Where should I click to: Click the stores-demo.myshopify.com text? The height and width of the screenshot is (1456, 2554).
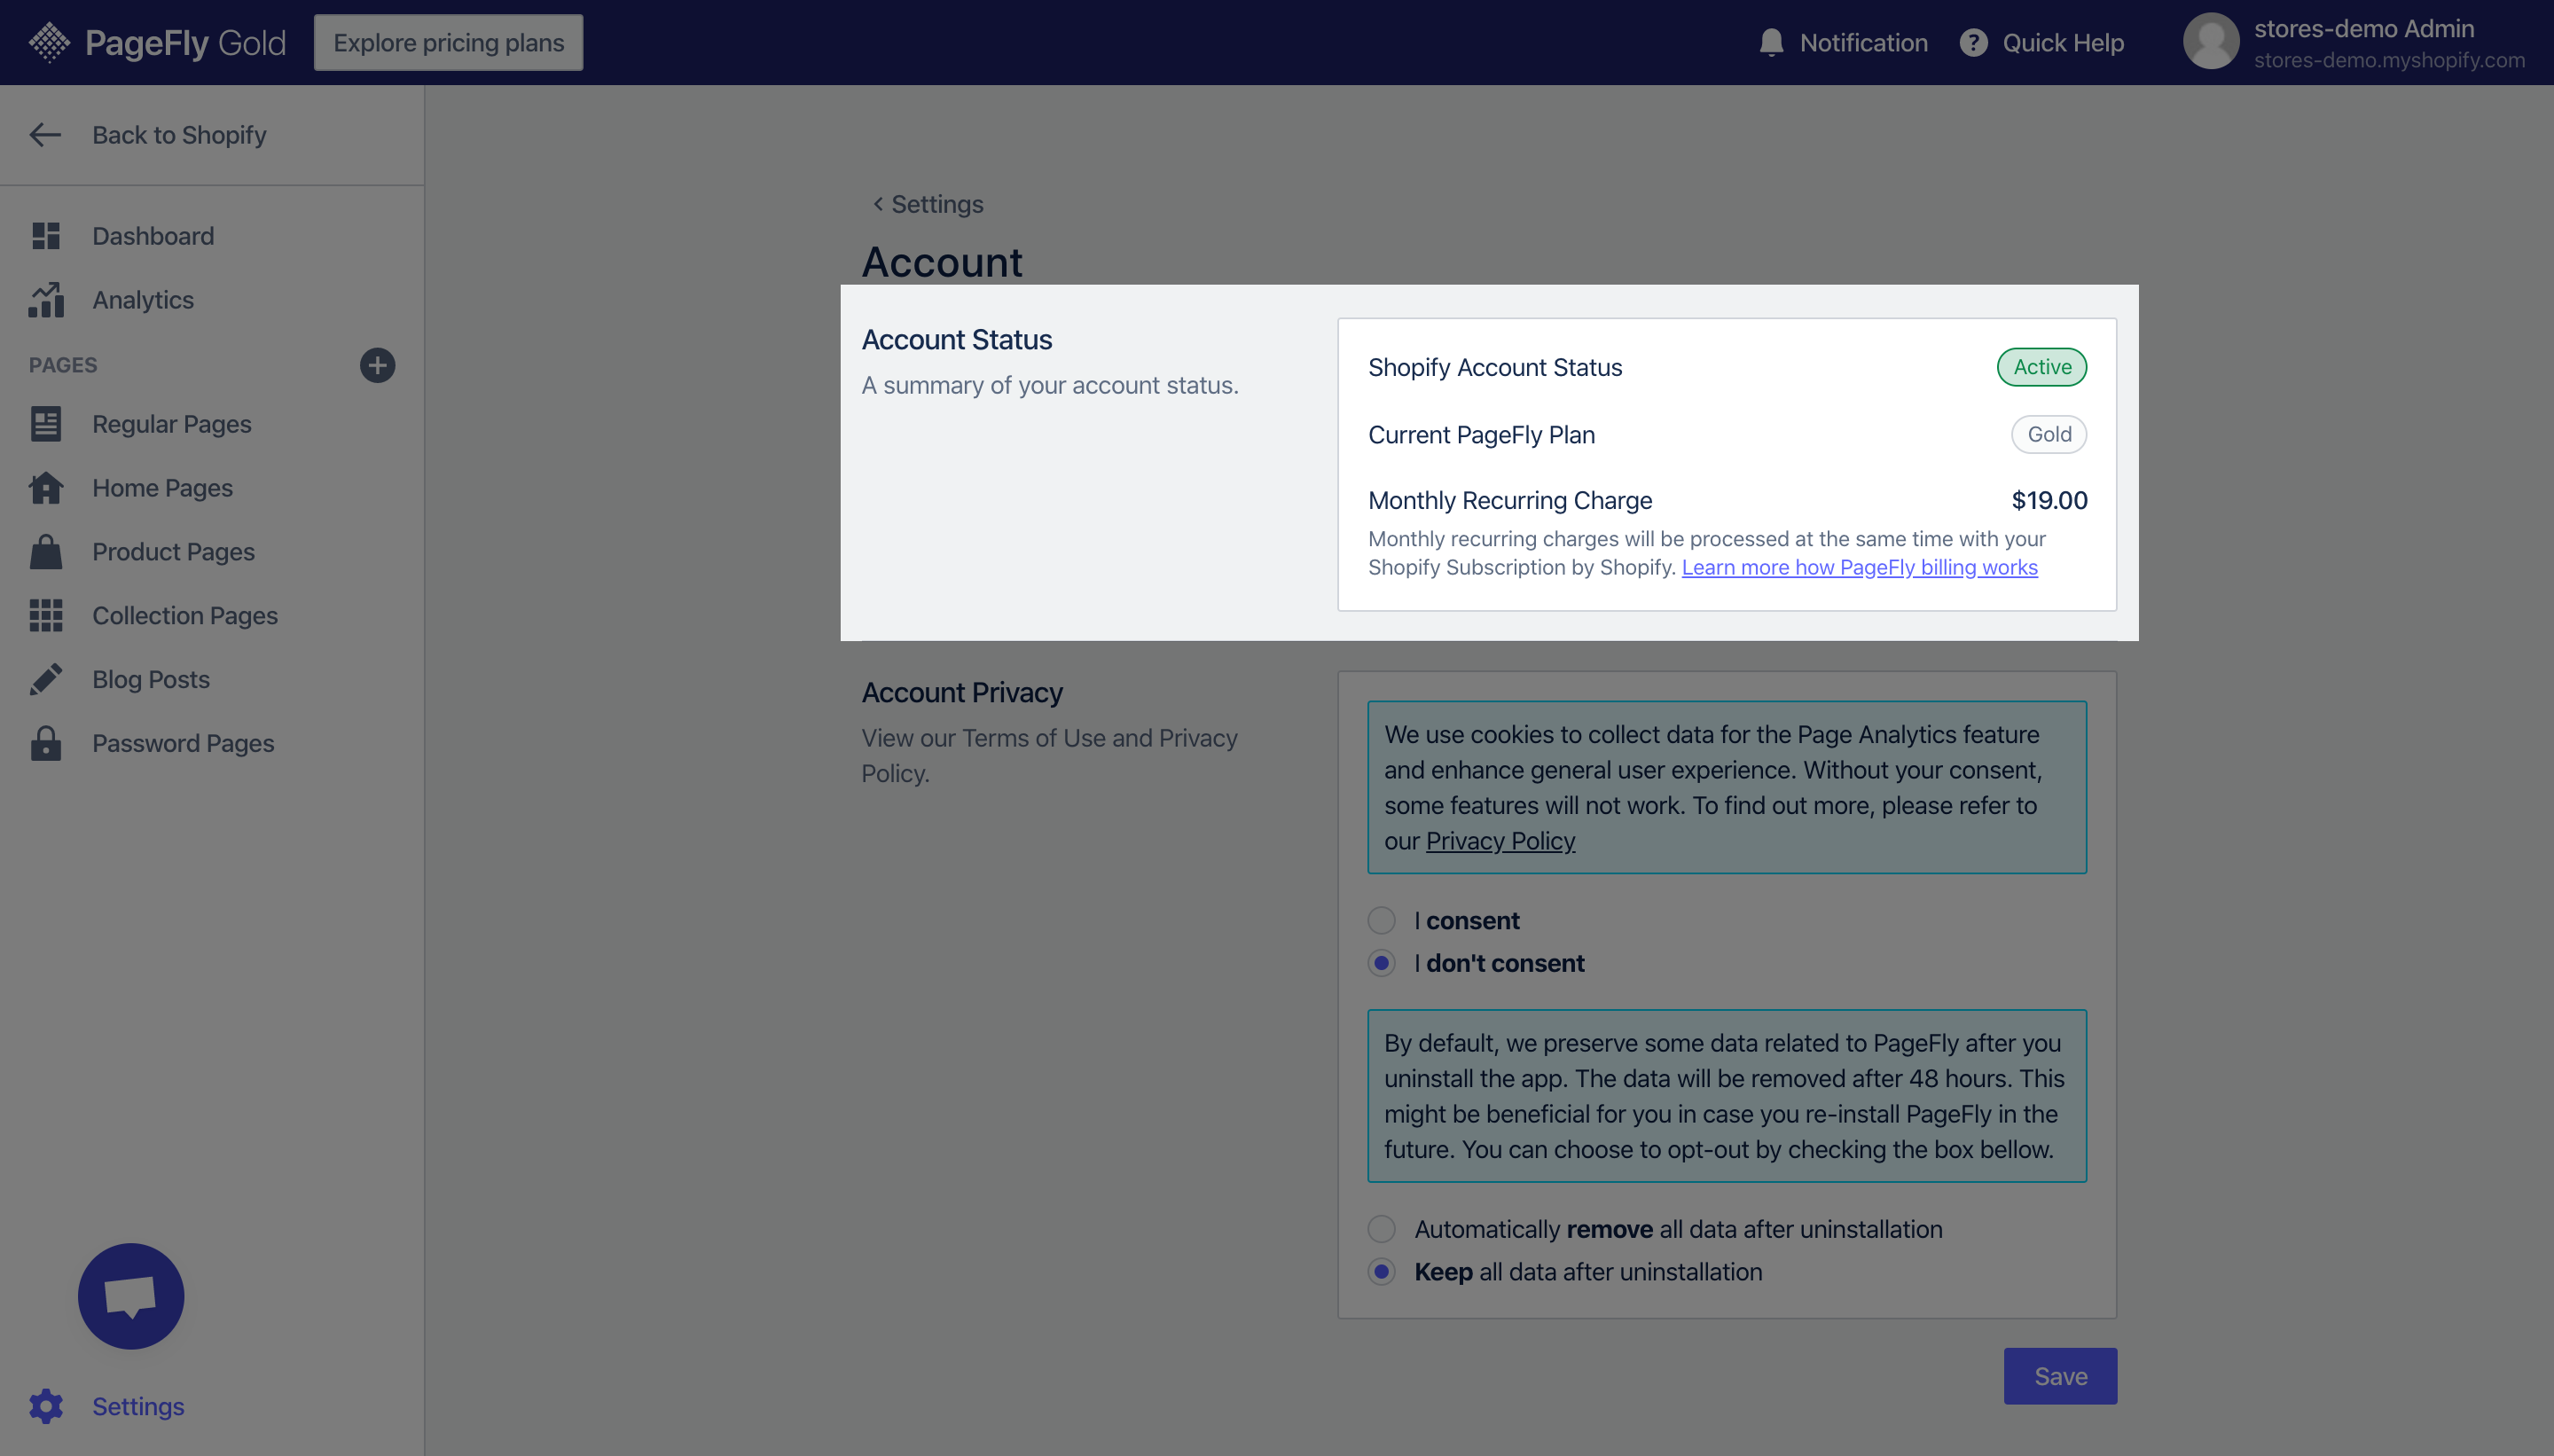[x=2389, y=60]
